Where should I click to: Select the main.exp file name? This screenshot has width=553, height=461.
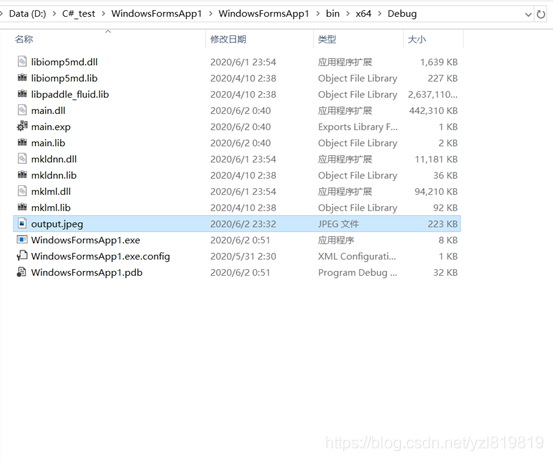[x=51, y=127]
